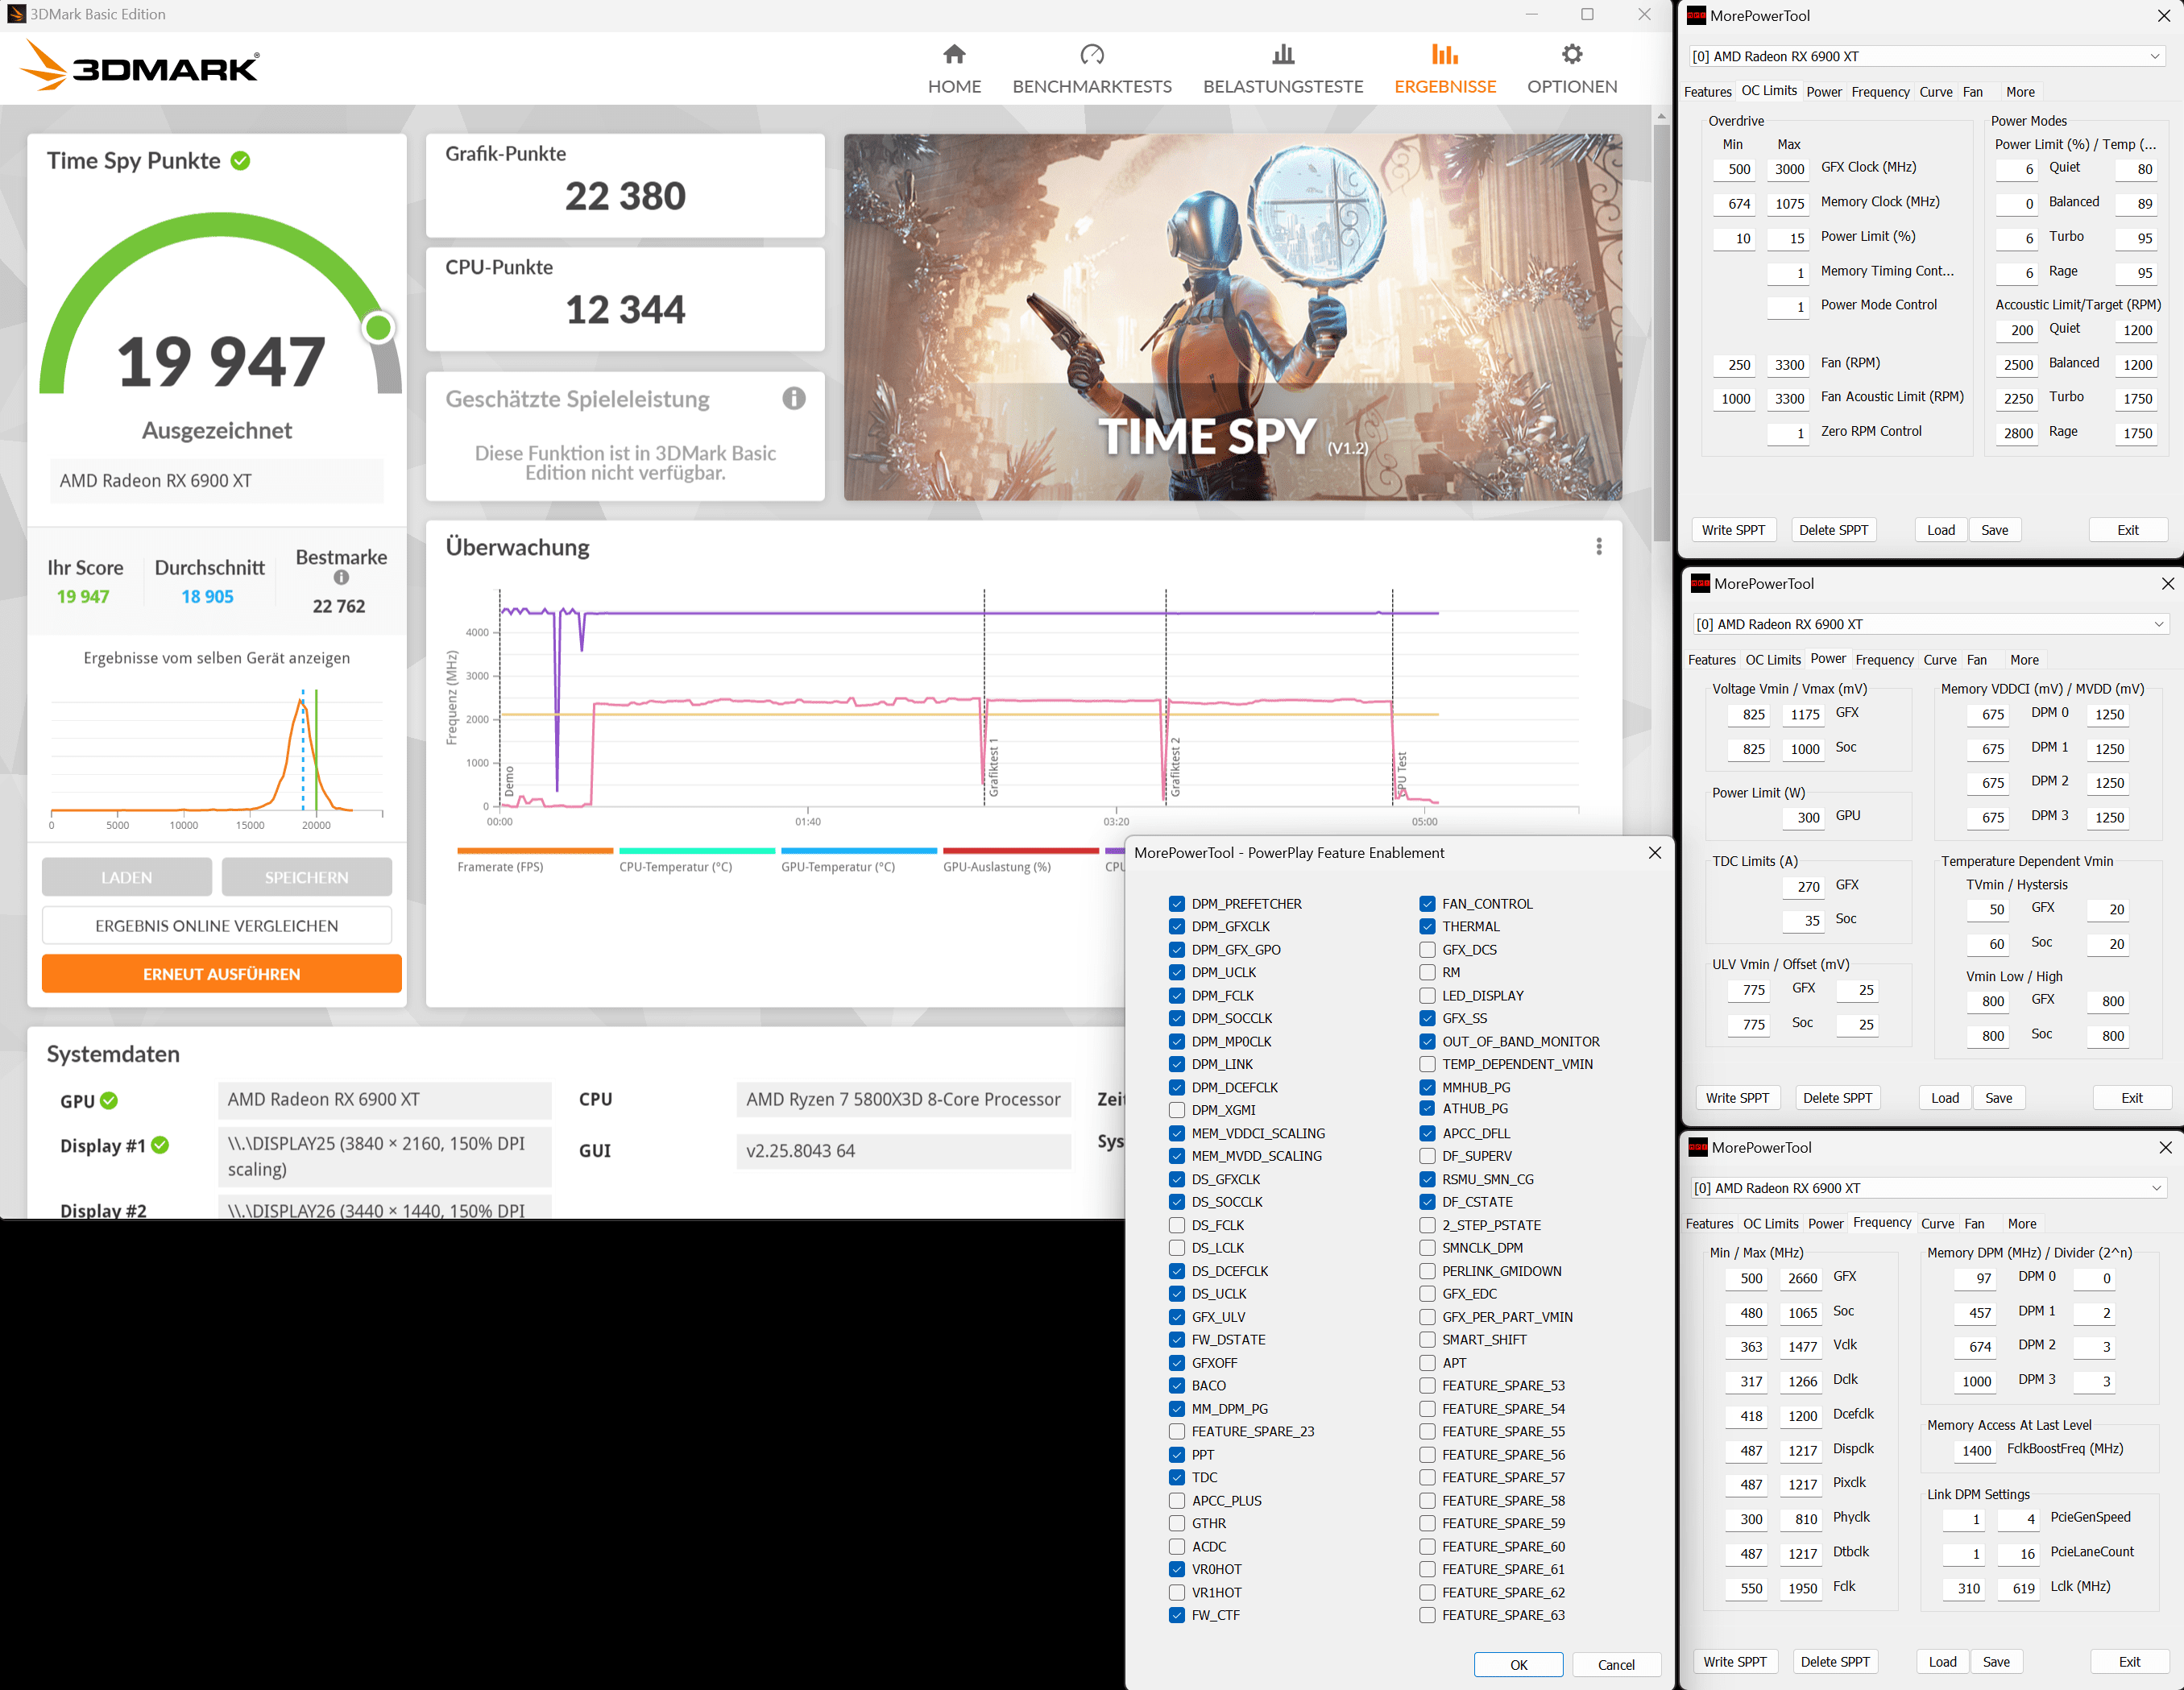Screen dimensions: 2184x1690
Task: Uncheck DPM_PREFETCHER feature
Action: pyautogui.click(x=1177, y=903)
